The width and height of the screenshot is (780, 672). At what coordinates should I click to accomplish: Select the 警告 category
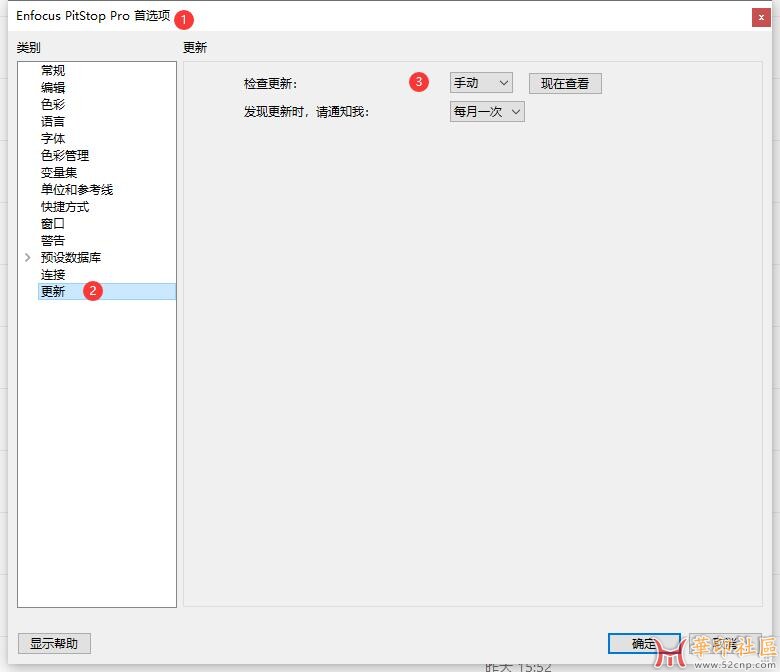point(53,241)
